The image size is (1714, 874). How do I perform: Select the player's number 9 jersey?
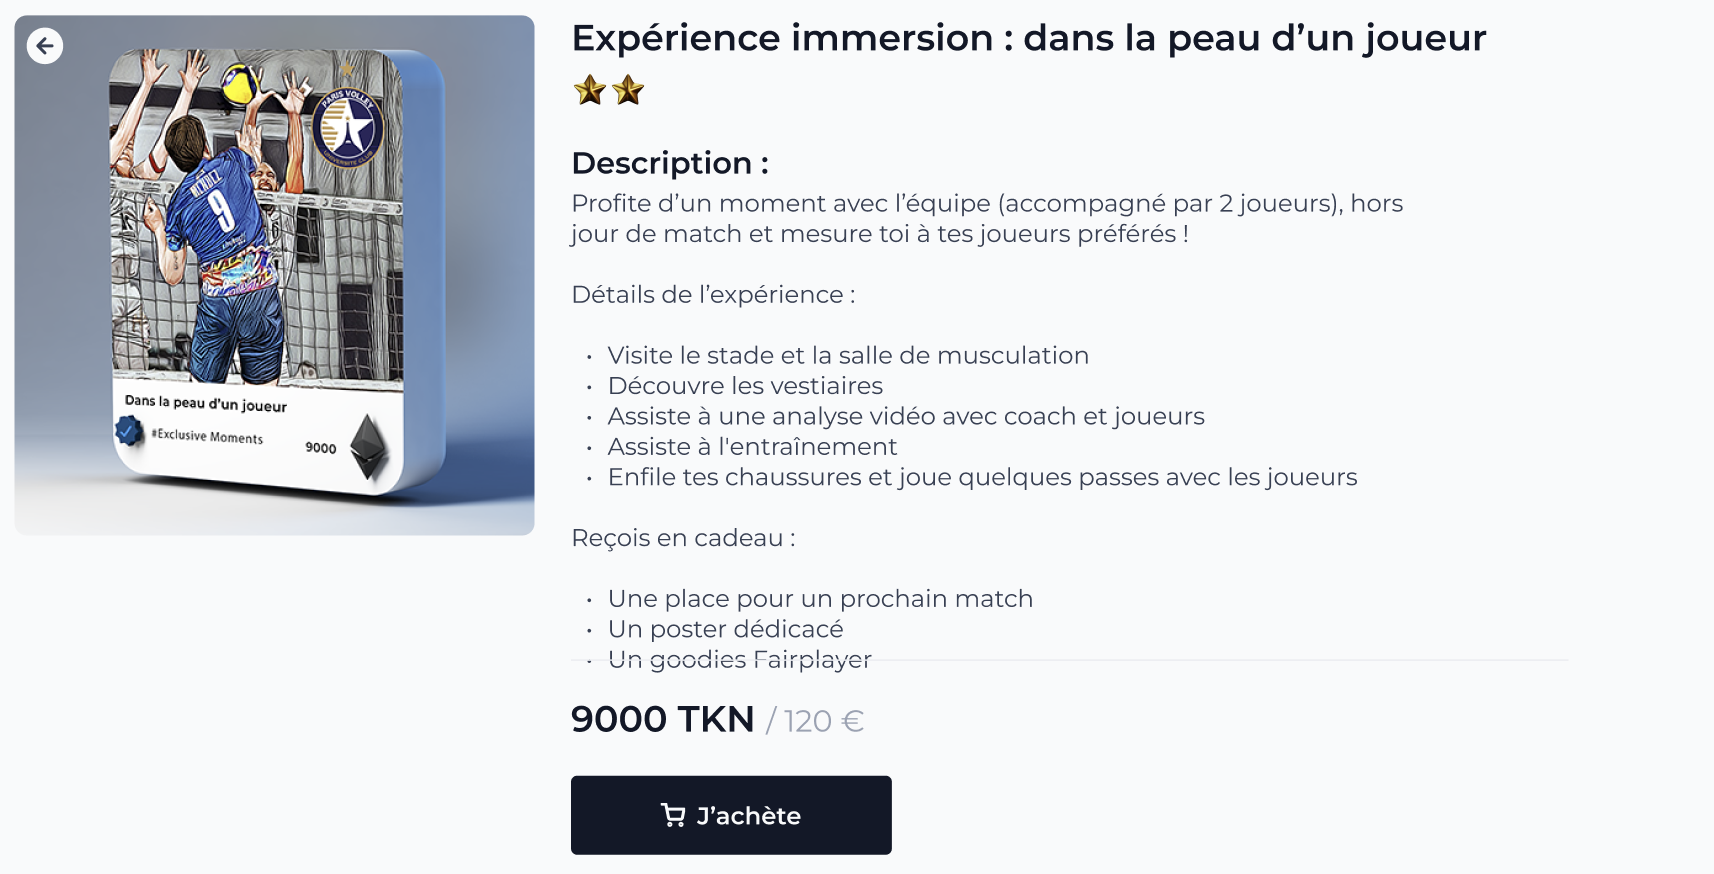click(220, 210)
